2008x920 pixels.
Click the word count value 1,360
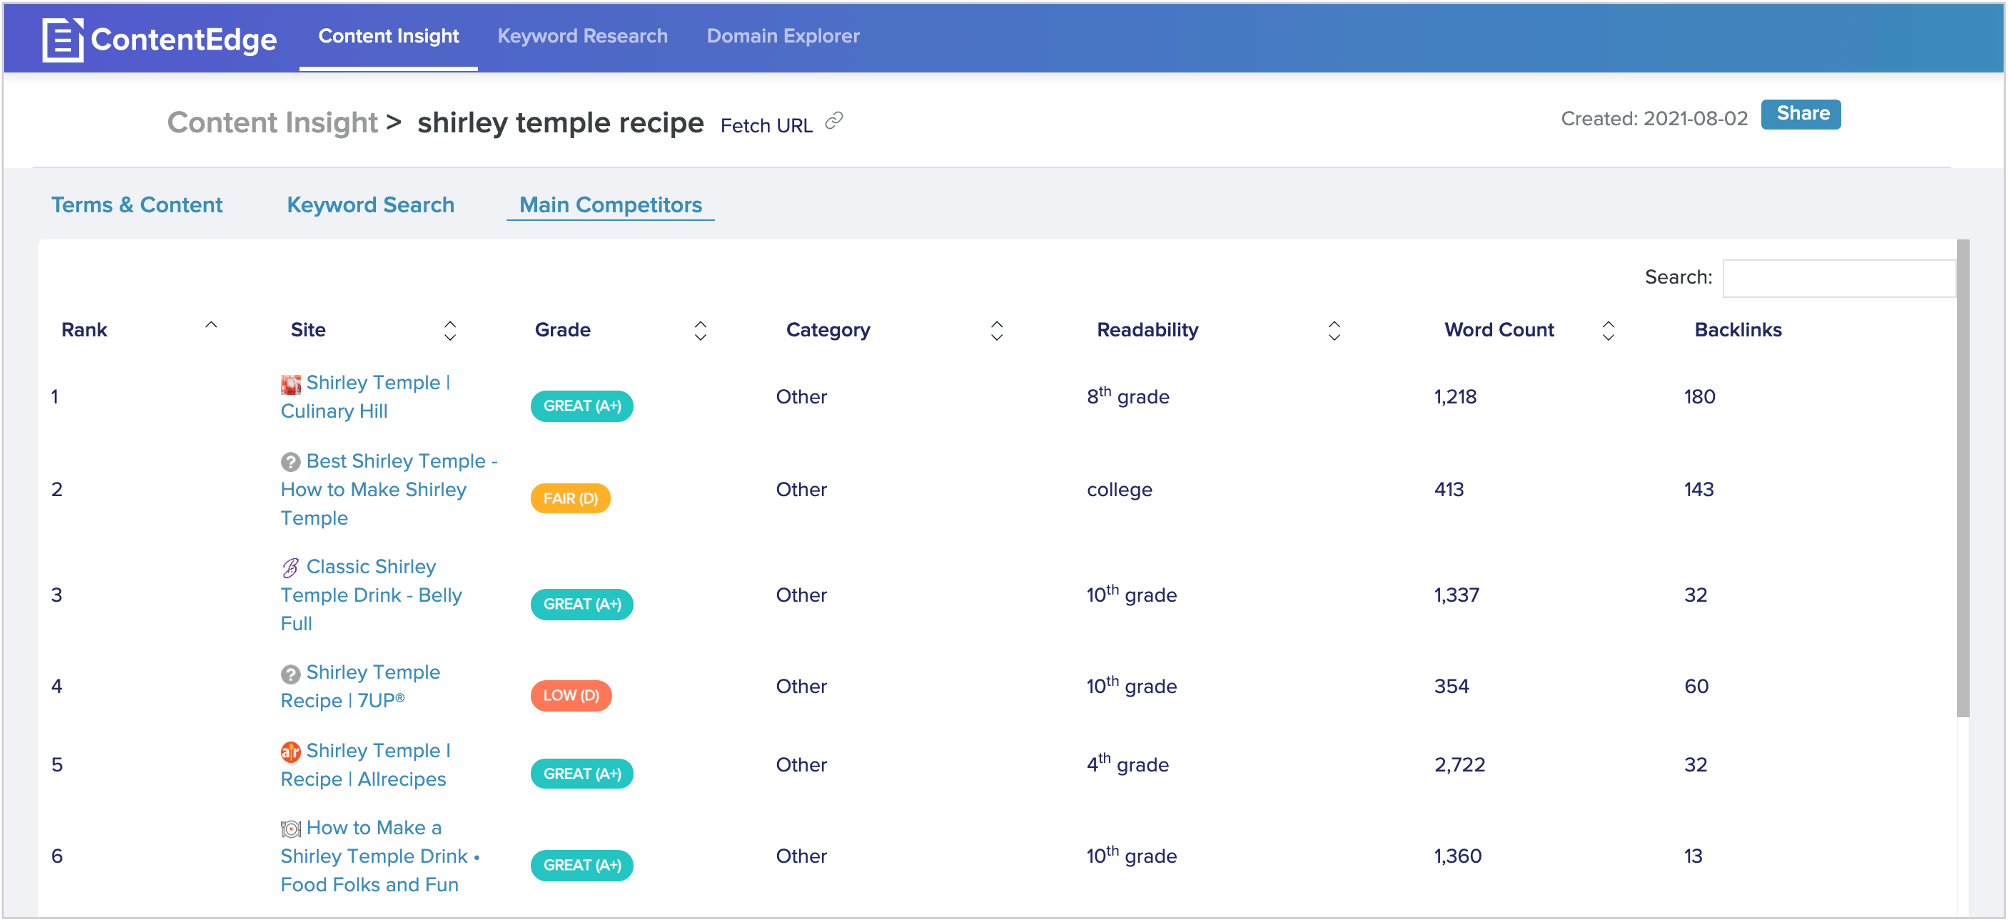(1458, 857)
